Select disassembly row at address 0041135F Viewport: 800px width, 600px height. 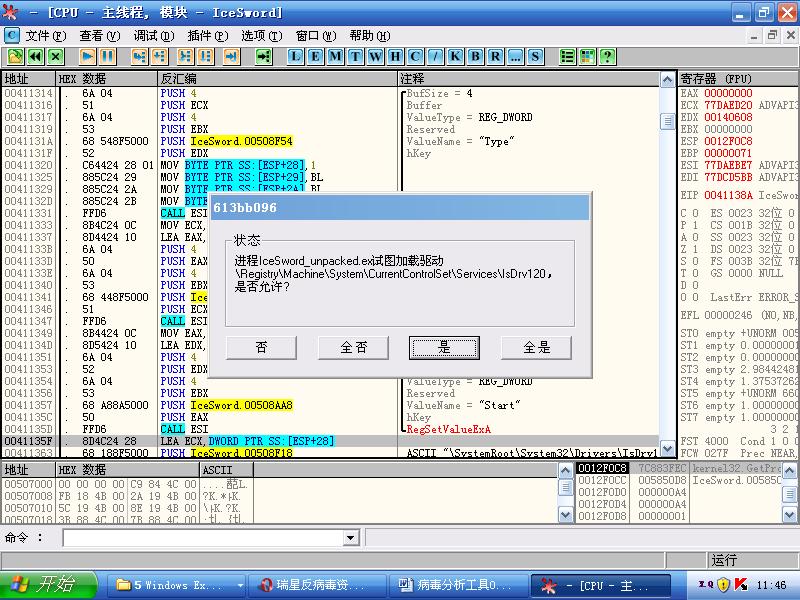[331, 441]
